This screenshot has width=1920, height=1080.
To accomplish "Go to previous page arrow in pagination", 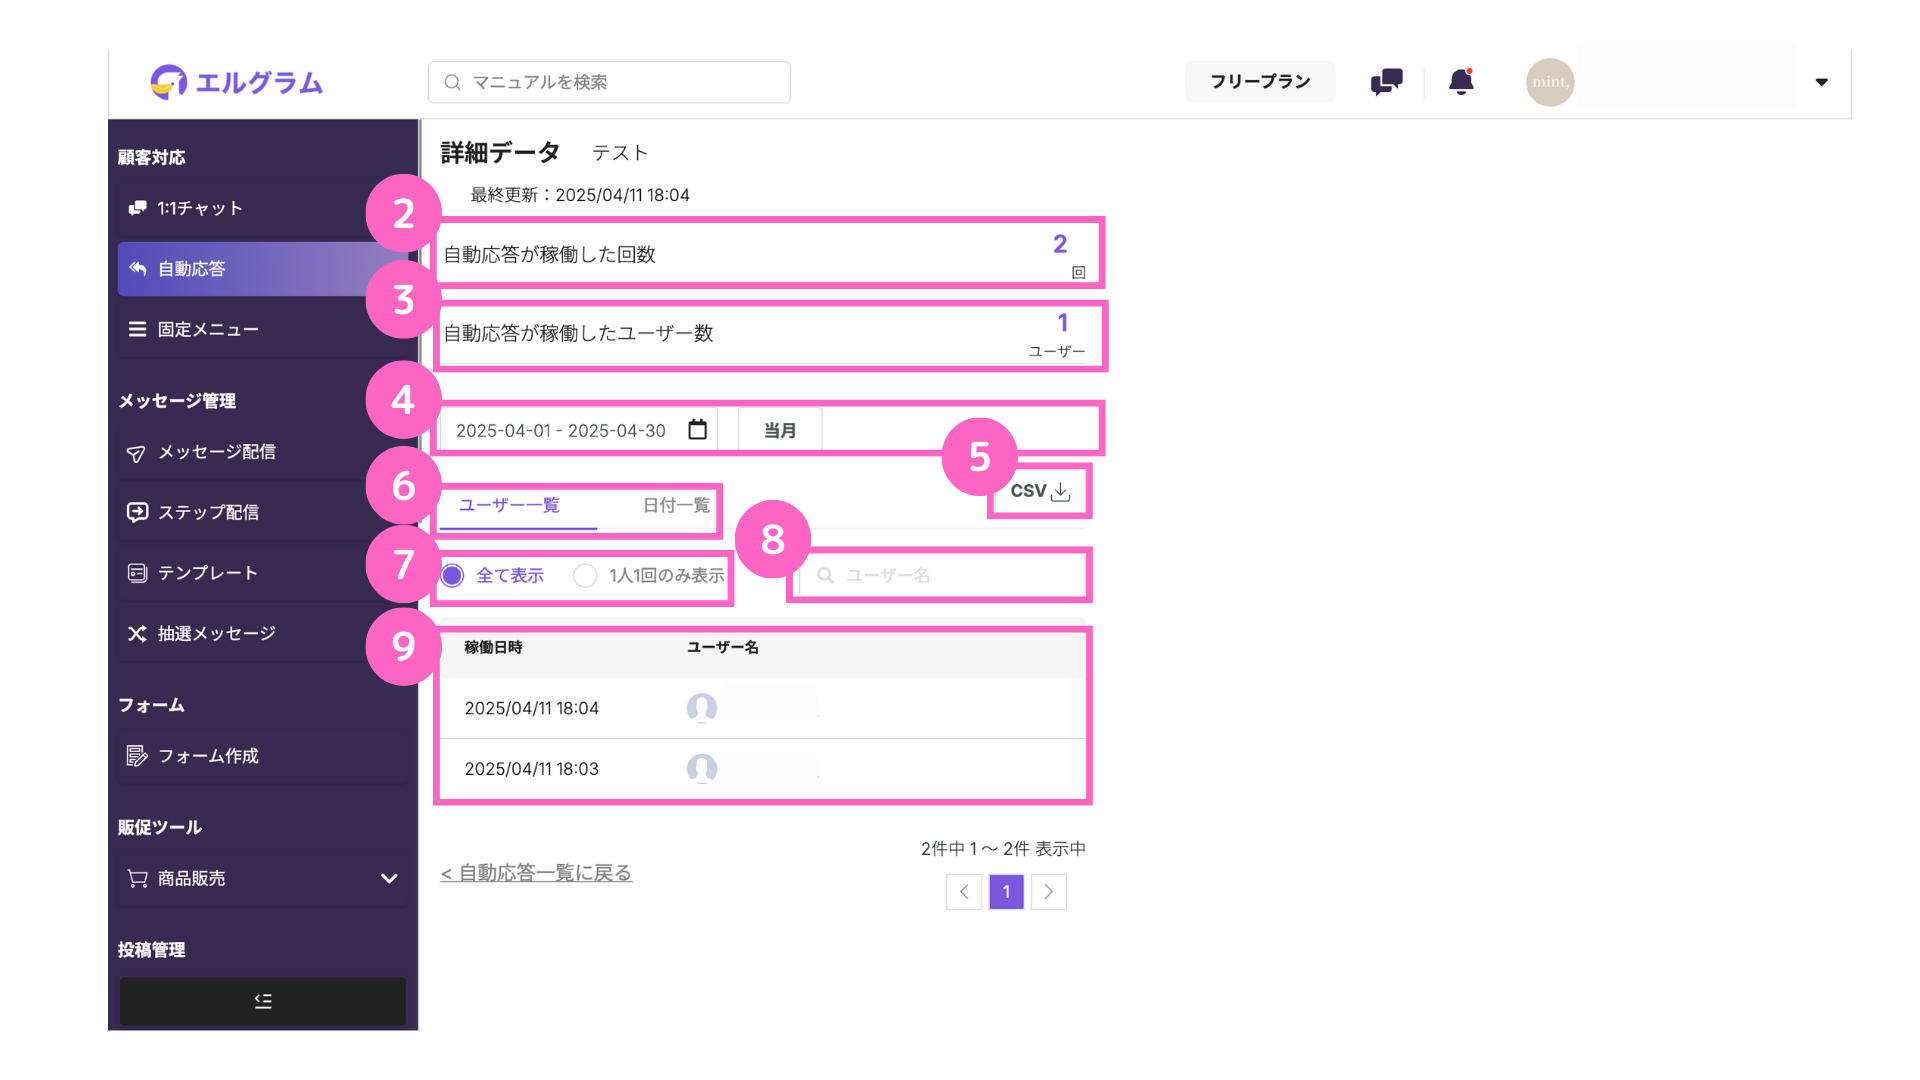I will [x=964, y=892].
